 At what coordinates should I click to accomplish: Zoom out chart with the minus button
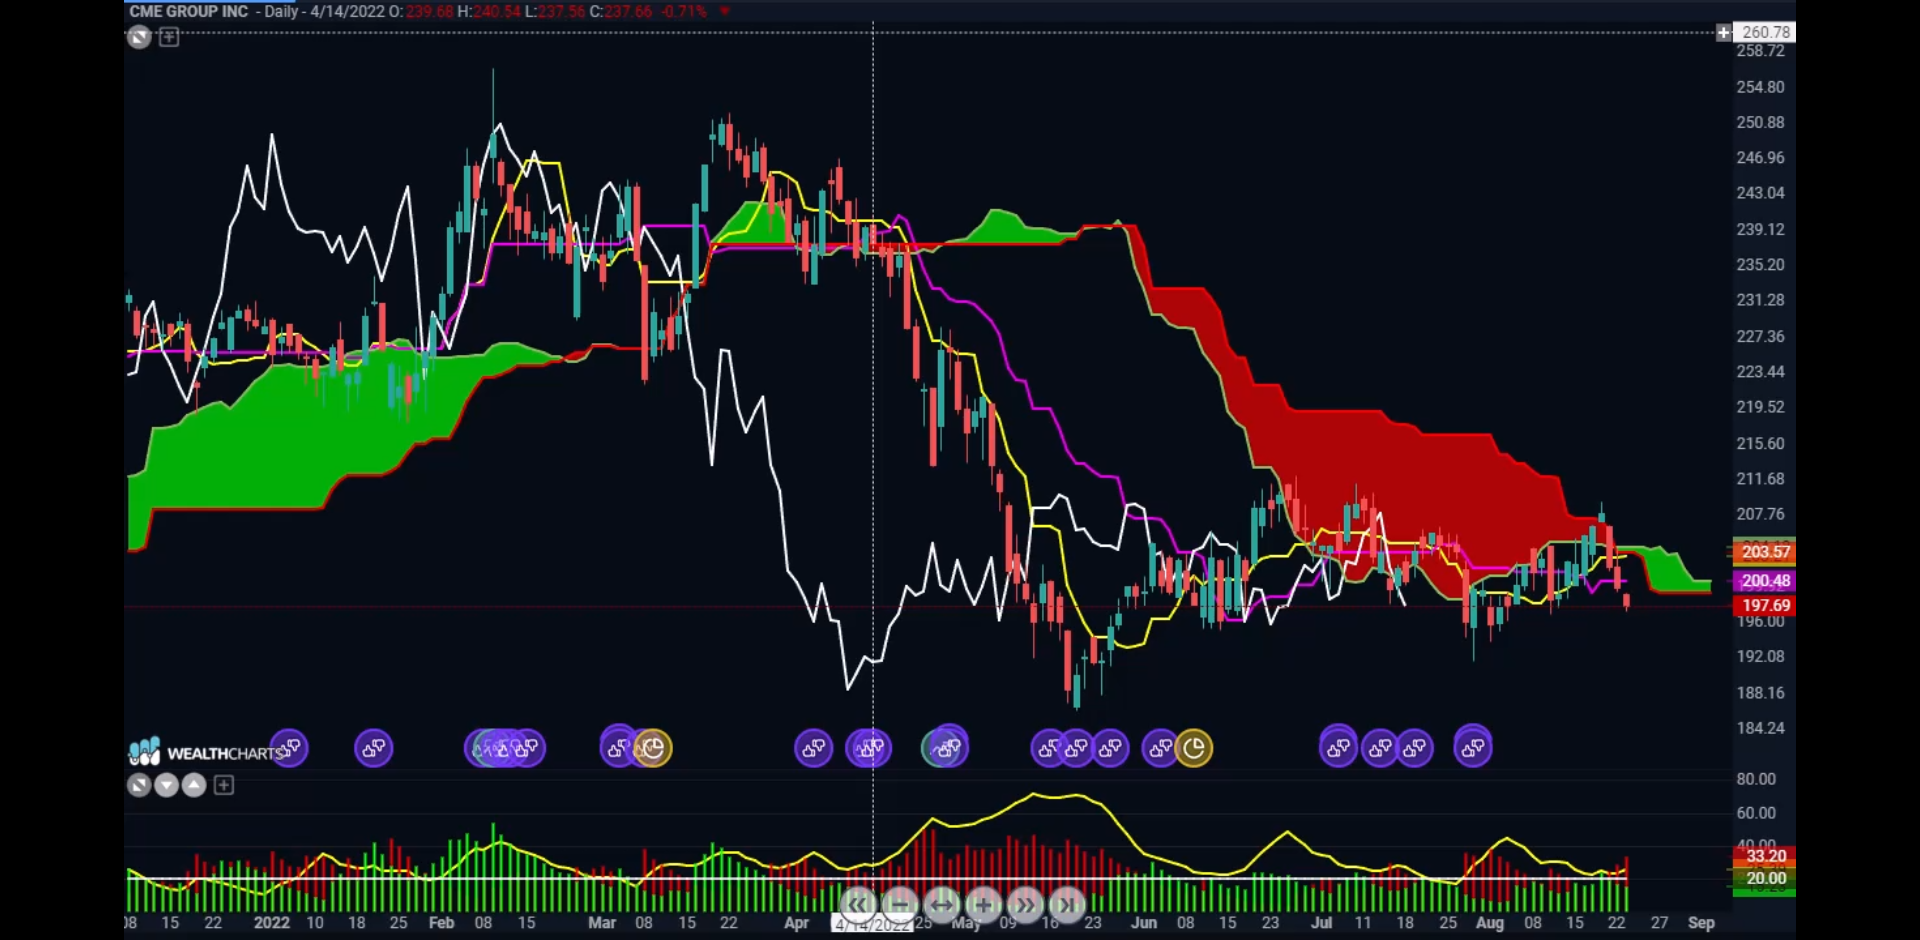899,905
